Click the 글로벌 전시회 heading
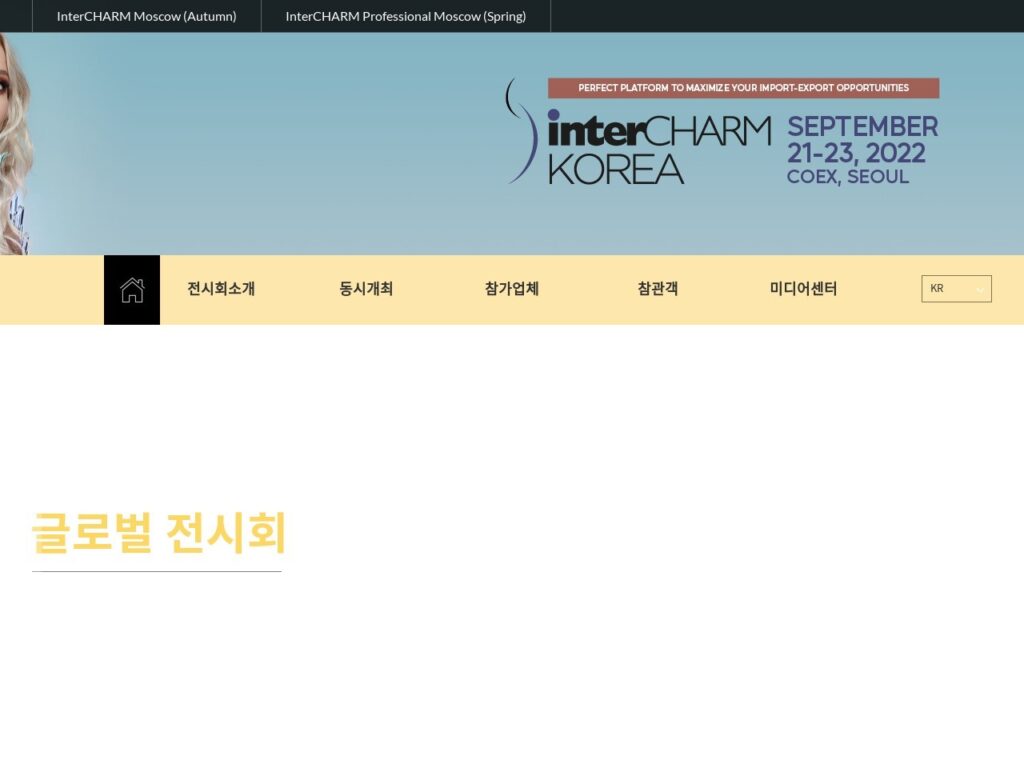Image resolution: width=1024 pixels, height=768 pixels. (159, 533)
